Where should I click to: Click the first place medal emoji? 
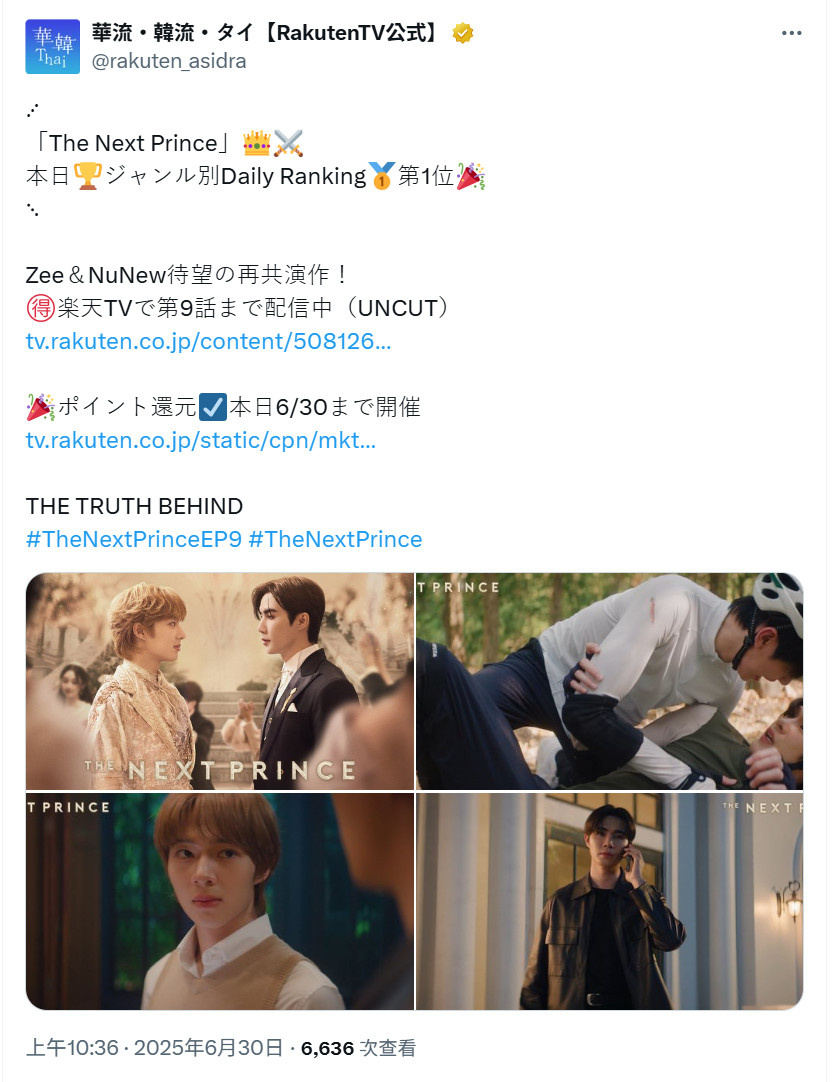tap(381, 176)
